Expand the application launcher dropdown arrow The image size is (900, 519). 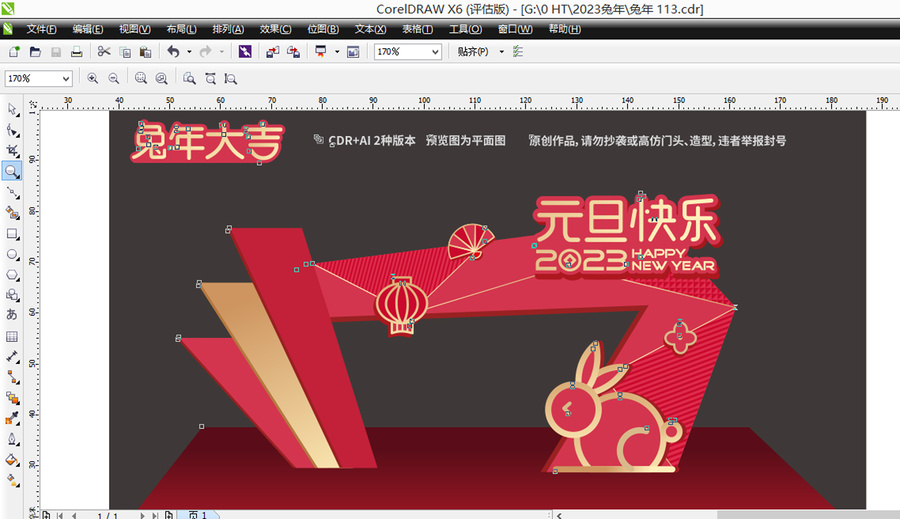(x=337, y=52)
